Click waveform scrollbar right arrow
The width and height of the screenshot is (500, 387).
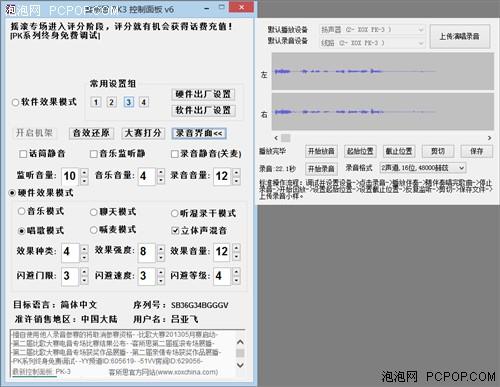(x=489, y=138)
